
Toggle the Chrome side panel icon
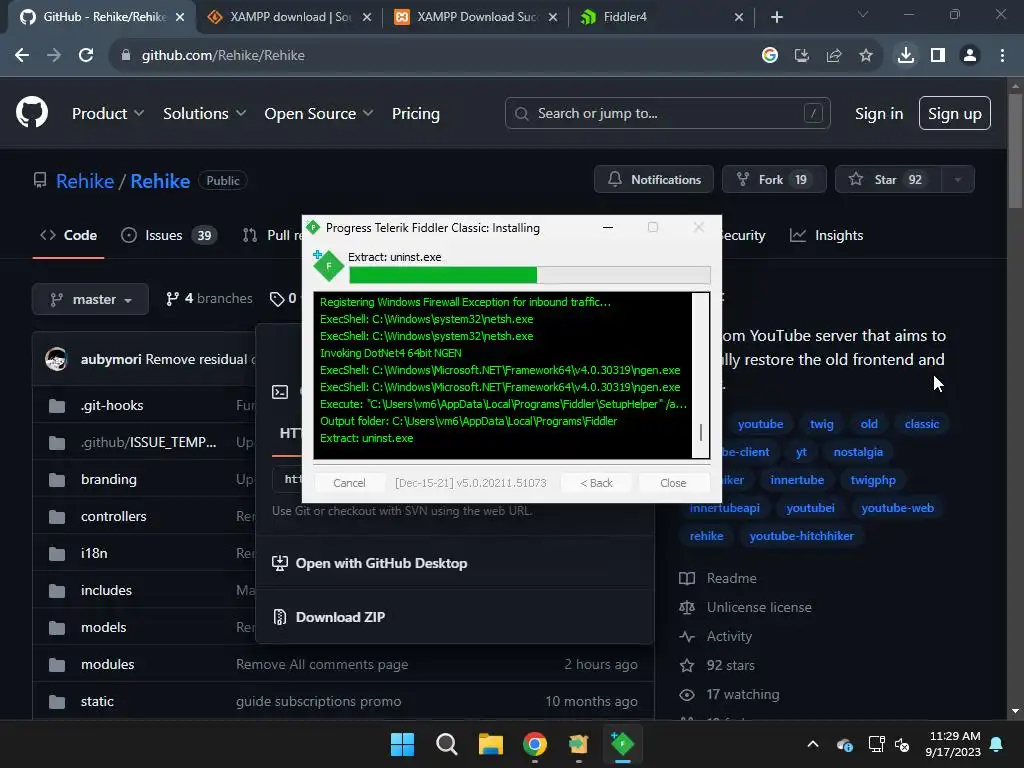click(x=938, y=56)
